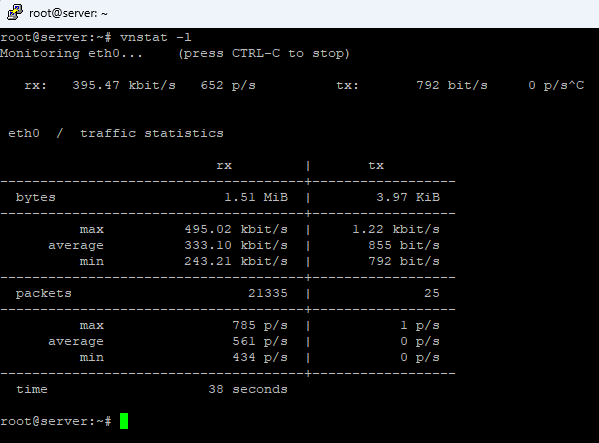Click '(press CTRL-C to stop)' text

point(264,53)
